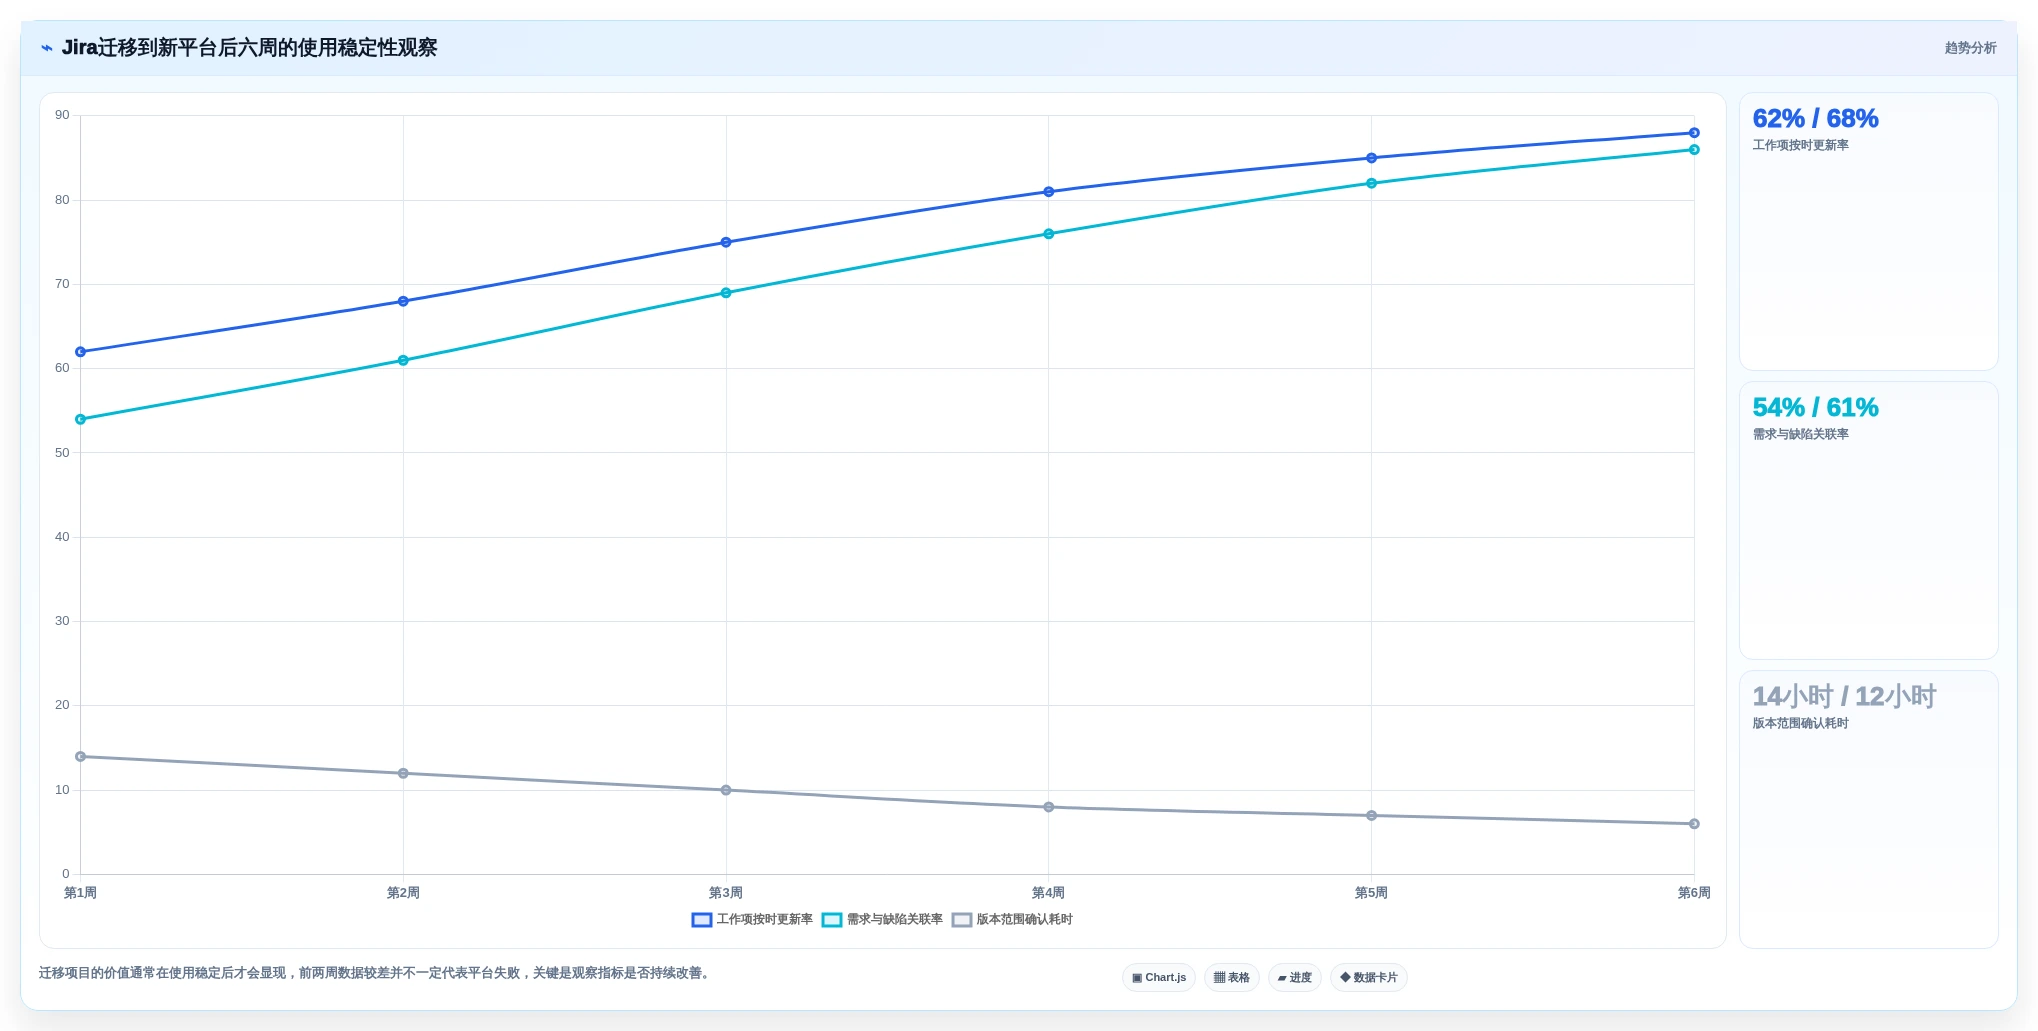2038x1031 pixels.
Task: Click the gray data point at 第2周
Action: (x=403, y=773)
